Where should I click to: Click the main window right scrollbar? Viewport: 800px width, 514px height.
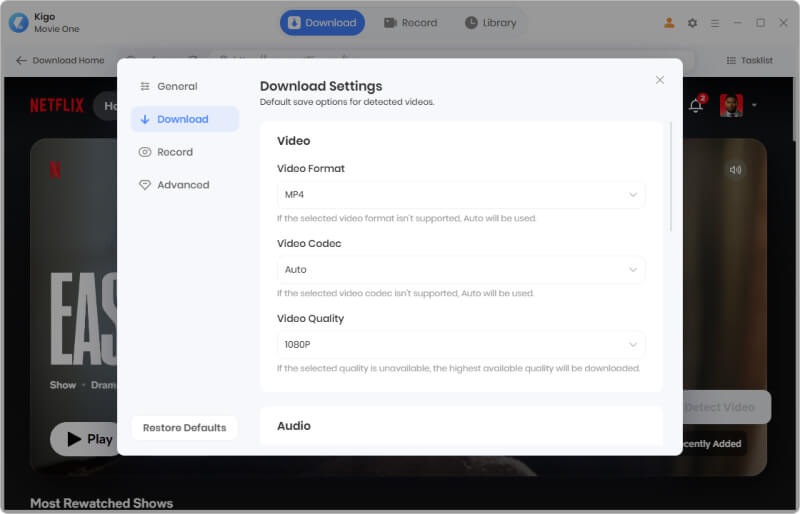(796, 110)
